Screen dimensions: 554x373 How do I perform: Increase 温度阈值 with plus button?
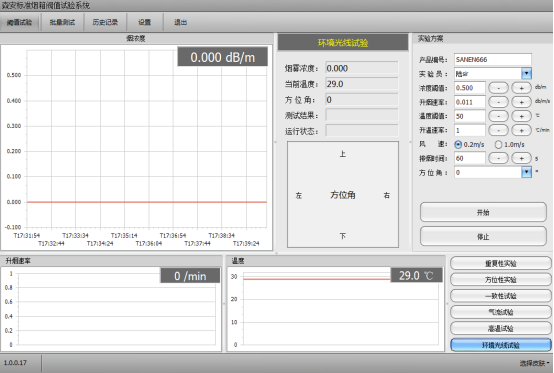pyautogui.click(x=521, y=116)
